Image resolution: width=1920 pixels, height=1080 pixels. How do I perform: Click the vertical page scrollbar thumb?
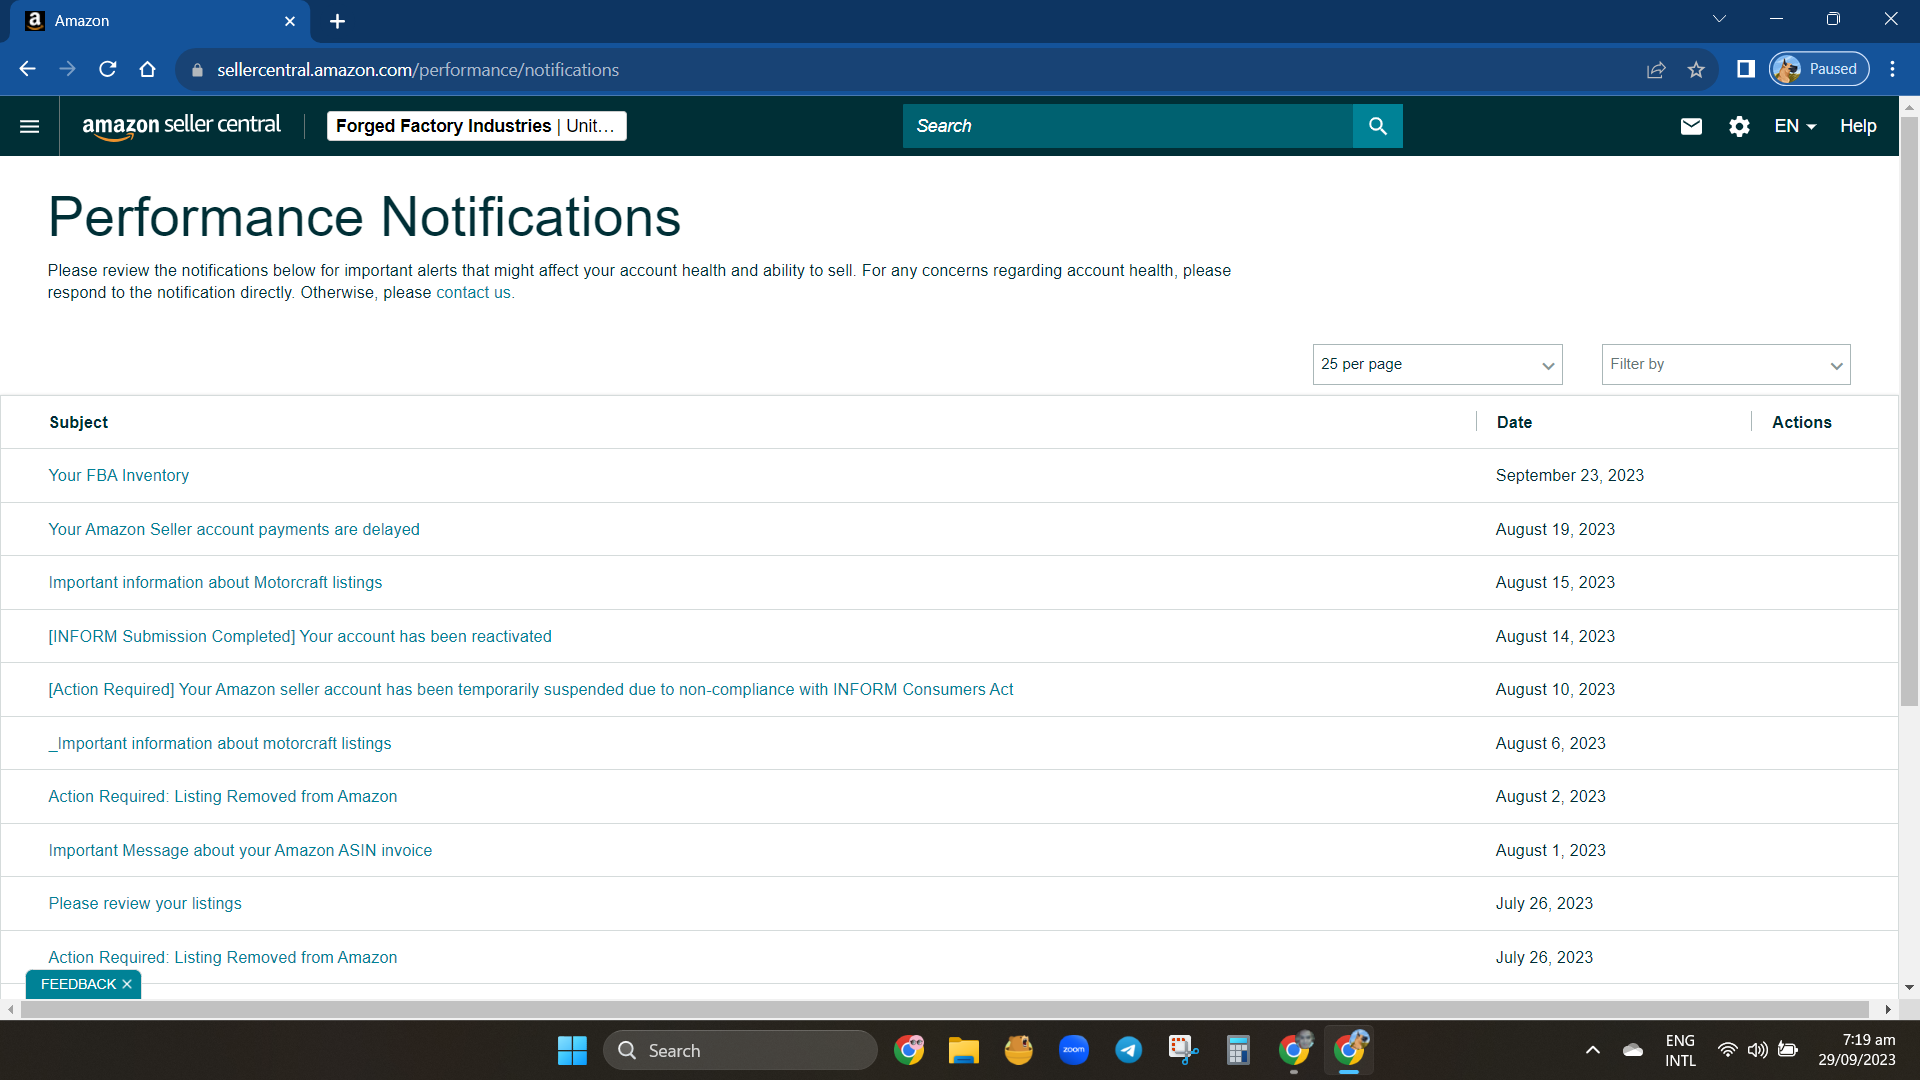coord(1909,410)
